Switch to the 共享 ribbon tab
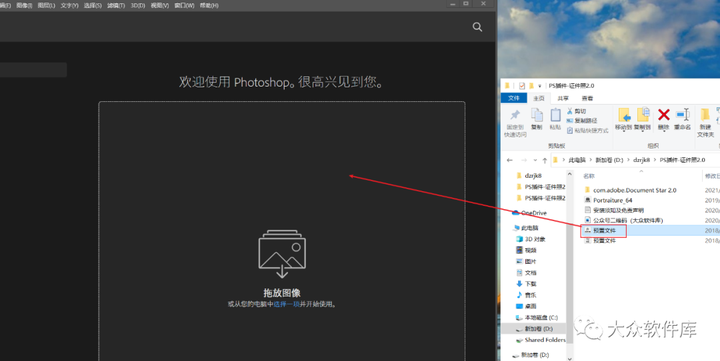 pyautogui.click(x=563, y=98)
